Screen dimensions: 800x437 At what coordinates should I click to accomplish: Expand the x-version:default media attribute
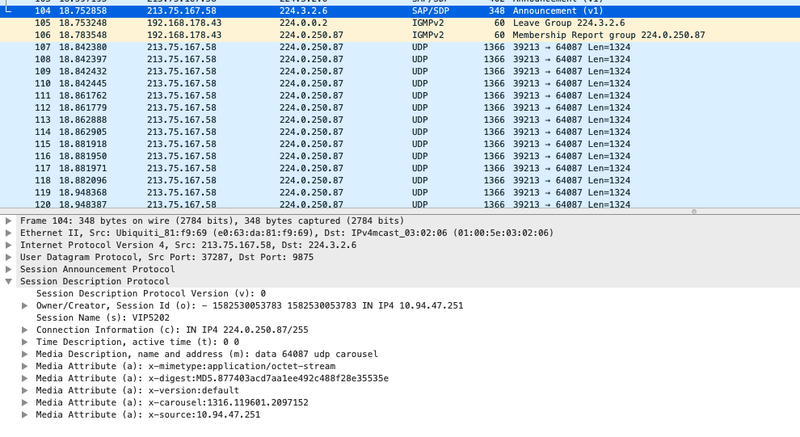click(24, 391)
